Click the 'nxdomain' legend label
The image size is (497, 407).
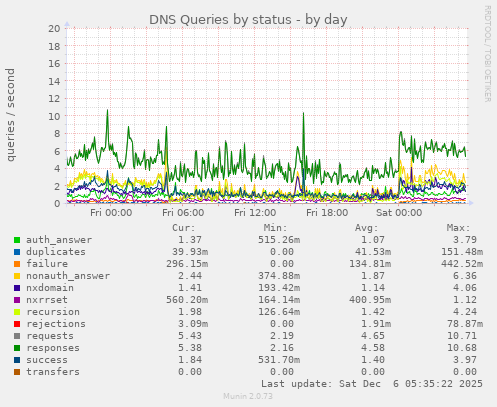coord(50,288)
